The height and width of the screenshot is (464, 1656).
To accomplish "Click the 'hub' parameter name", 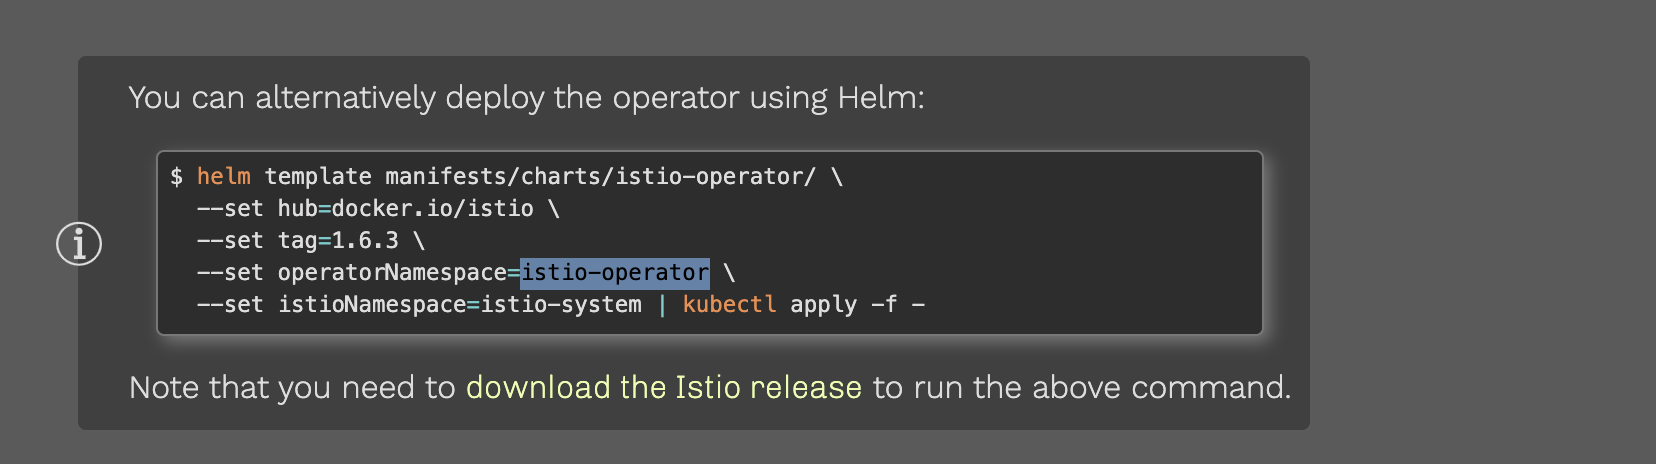I will point(297,208).
